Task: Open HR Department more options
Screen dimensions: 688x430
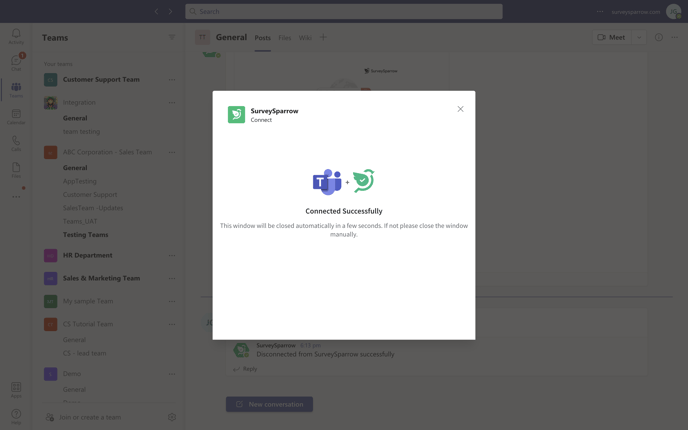Action: click(172, 255)
